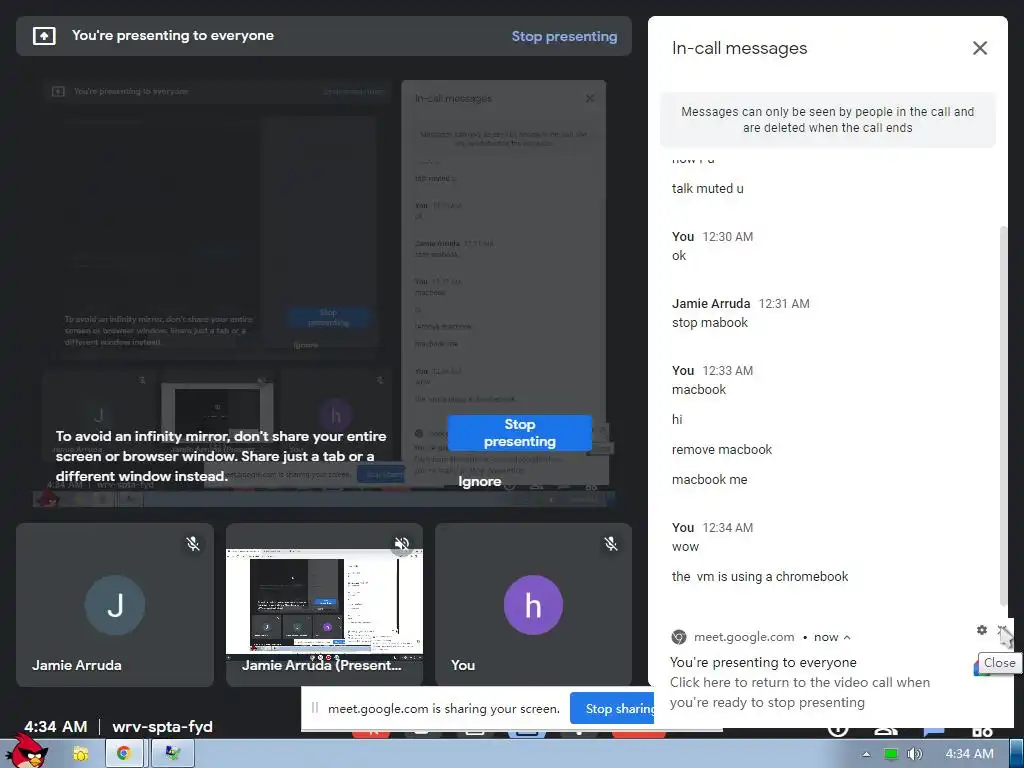Viewport: 1024px width, 768px height.
Task: Click the message 'talk muted u'
Action: pos(707,189)
